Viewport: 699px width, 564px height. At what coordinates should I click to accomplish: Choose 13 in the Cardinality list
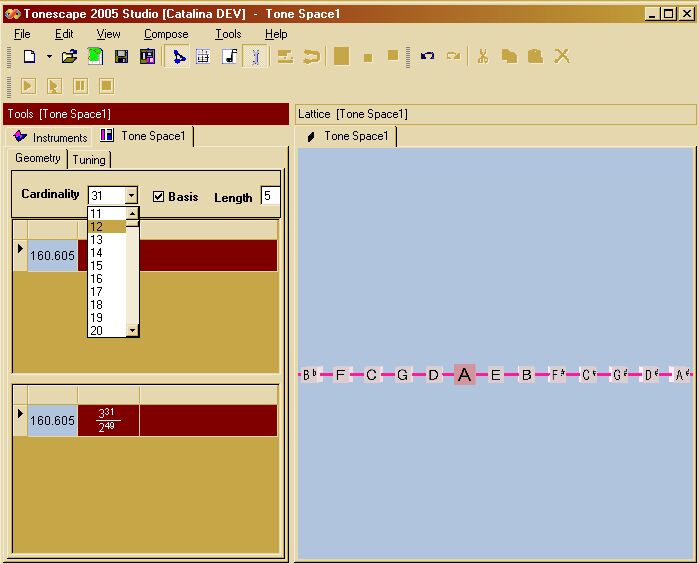pyautogui.click(x=107, y=239)
